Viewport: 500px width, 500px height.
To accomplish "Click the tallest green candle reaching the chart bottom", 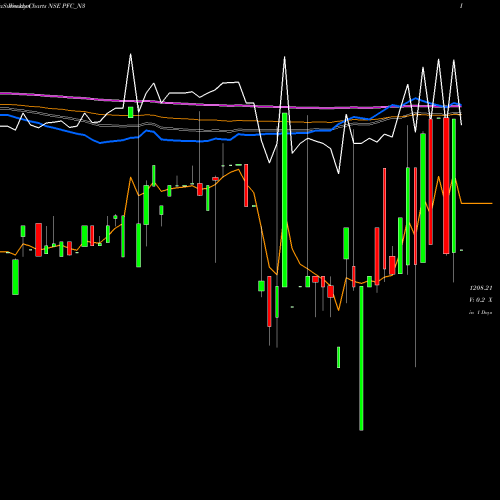I will click(361, 358).
